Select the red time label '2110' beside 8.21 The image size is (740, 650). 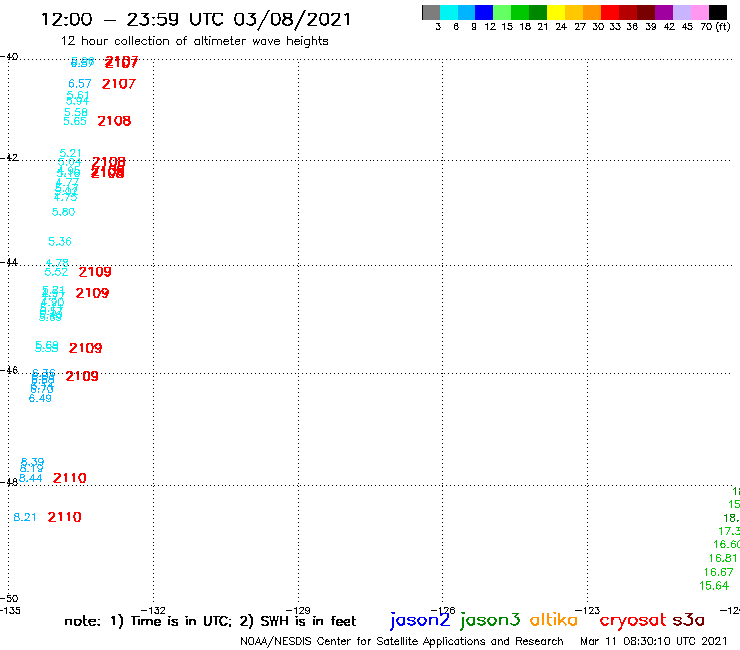tap(65, 517)
